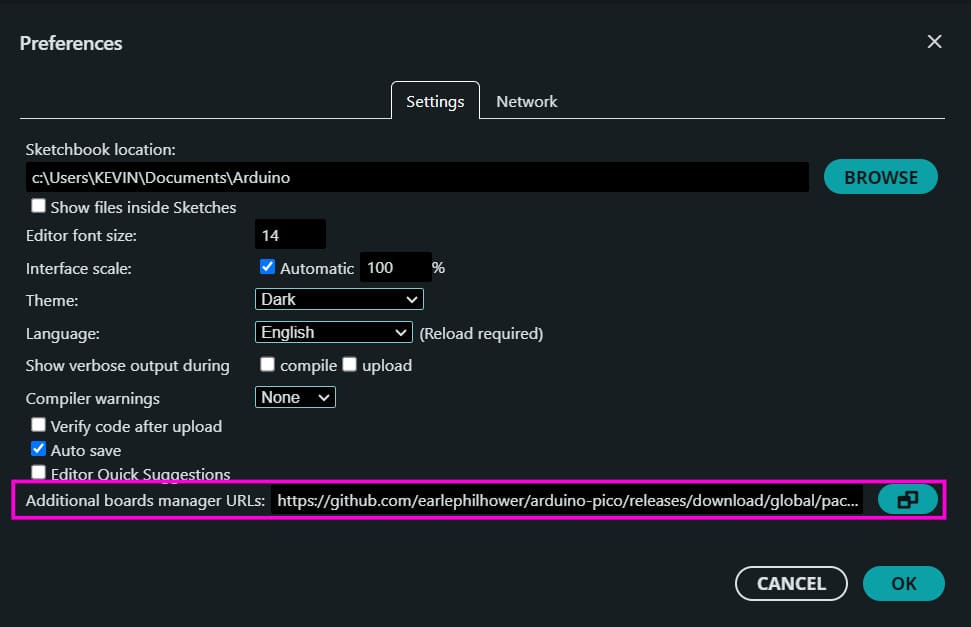
Task: Dismiss changes with CANCEL
Action: [791, 583]
